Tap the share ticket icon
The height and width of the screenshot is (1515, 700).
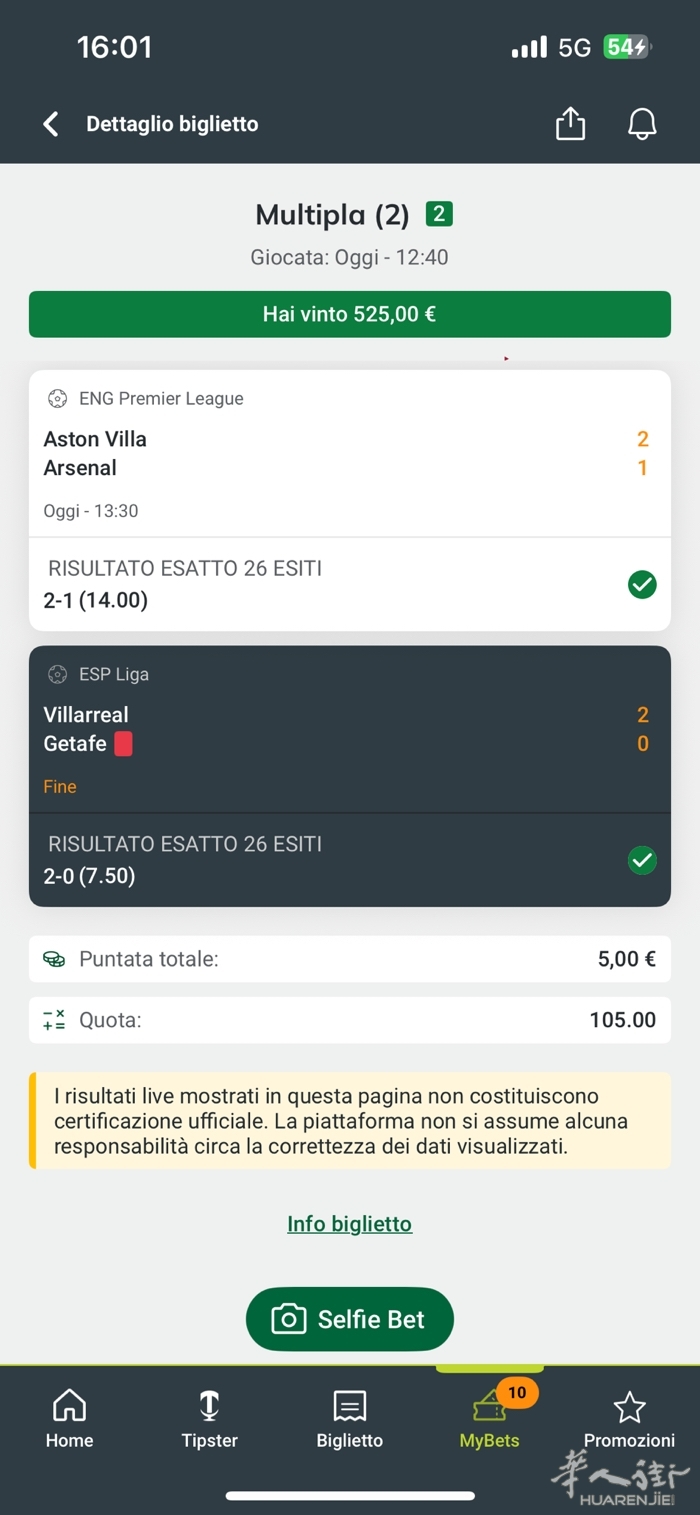tap(570, 124)
